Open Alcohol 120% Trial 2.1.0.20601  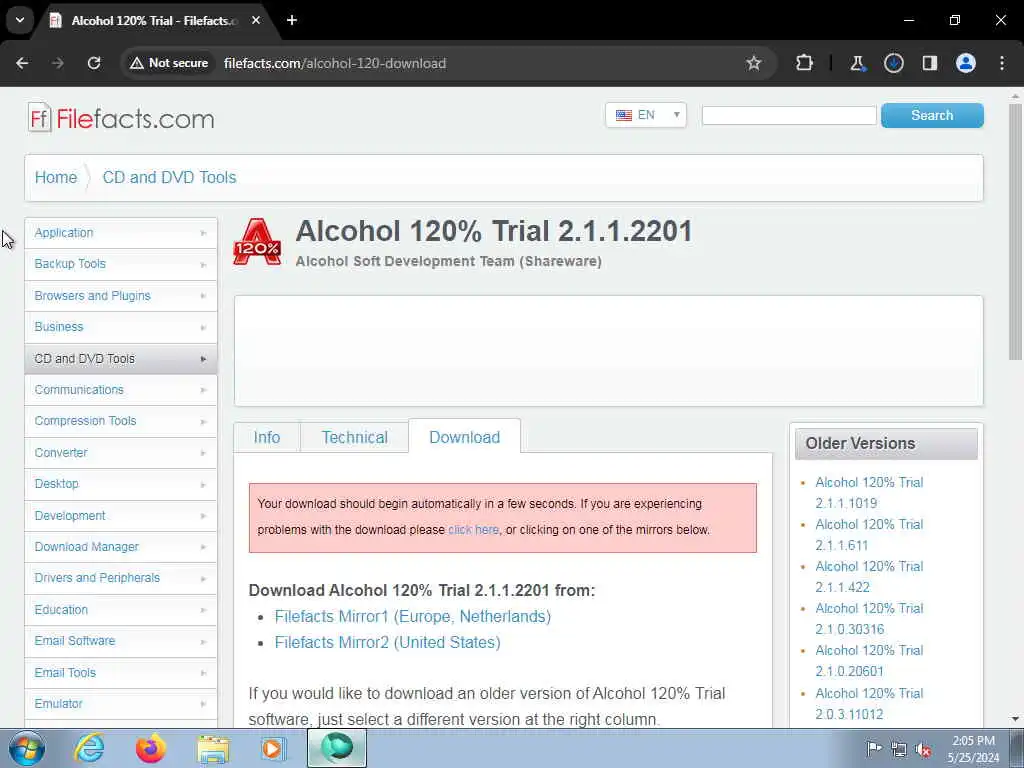click(869, 660)
